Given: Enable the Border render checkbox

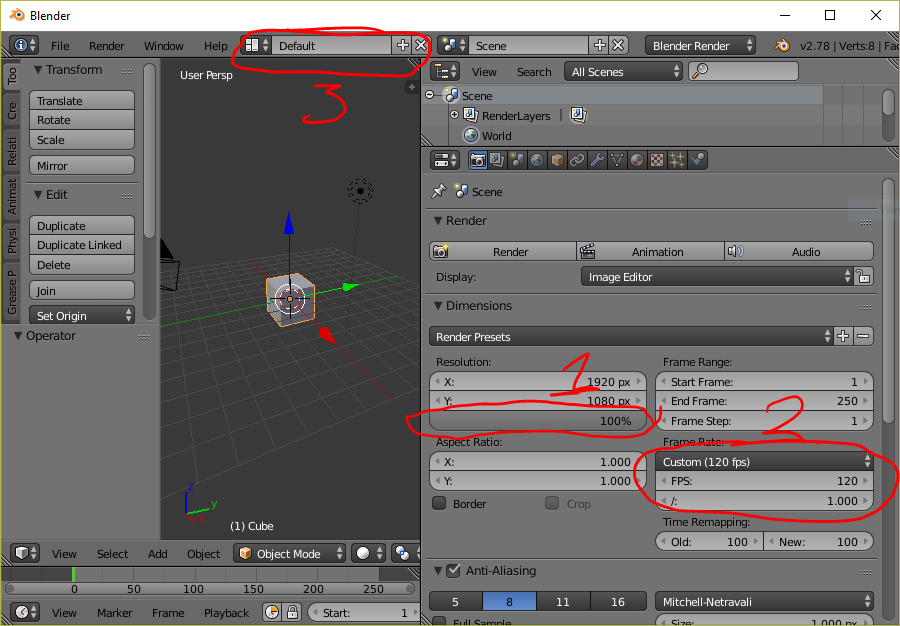Looking at the screenshot, I should [x=440, y=503].
